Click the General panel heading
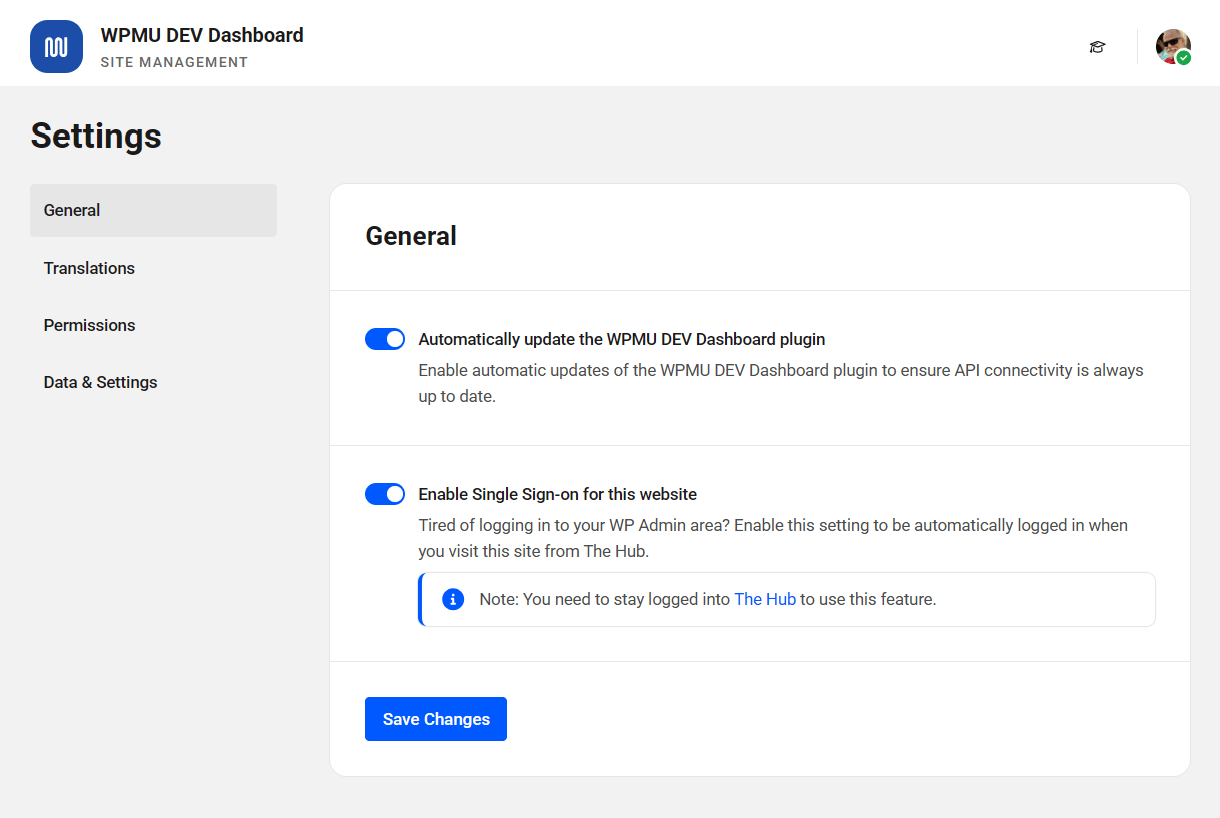This screenshot has width=1220, height=818. click(411, 236)
